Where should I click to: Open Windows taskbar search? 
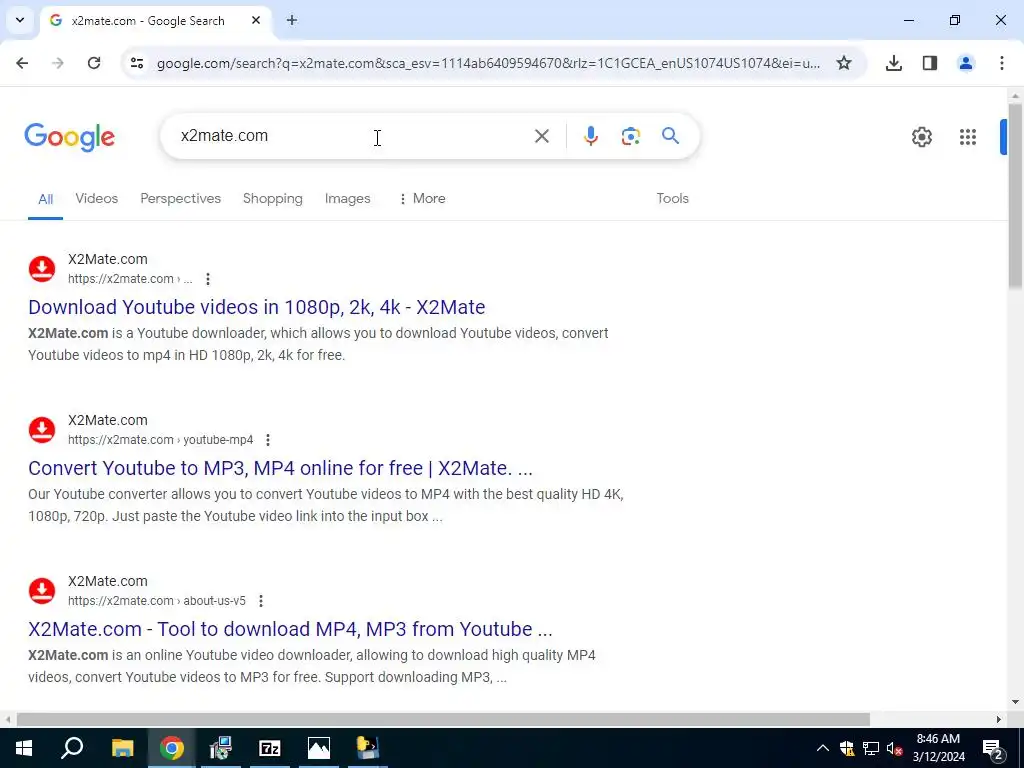(x=72, y=748)
